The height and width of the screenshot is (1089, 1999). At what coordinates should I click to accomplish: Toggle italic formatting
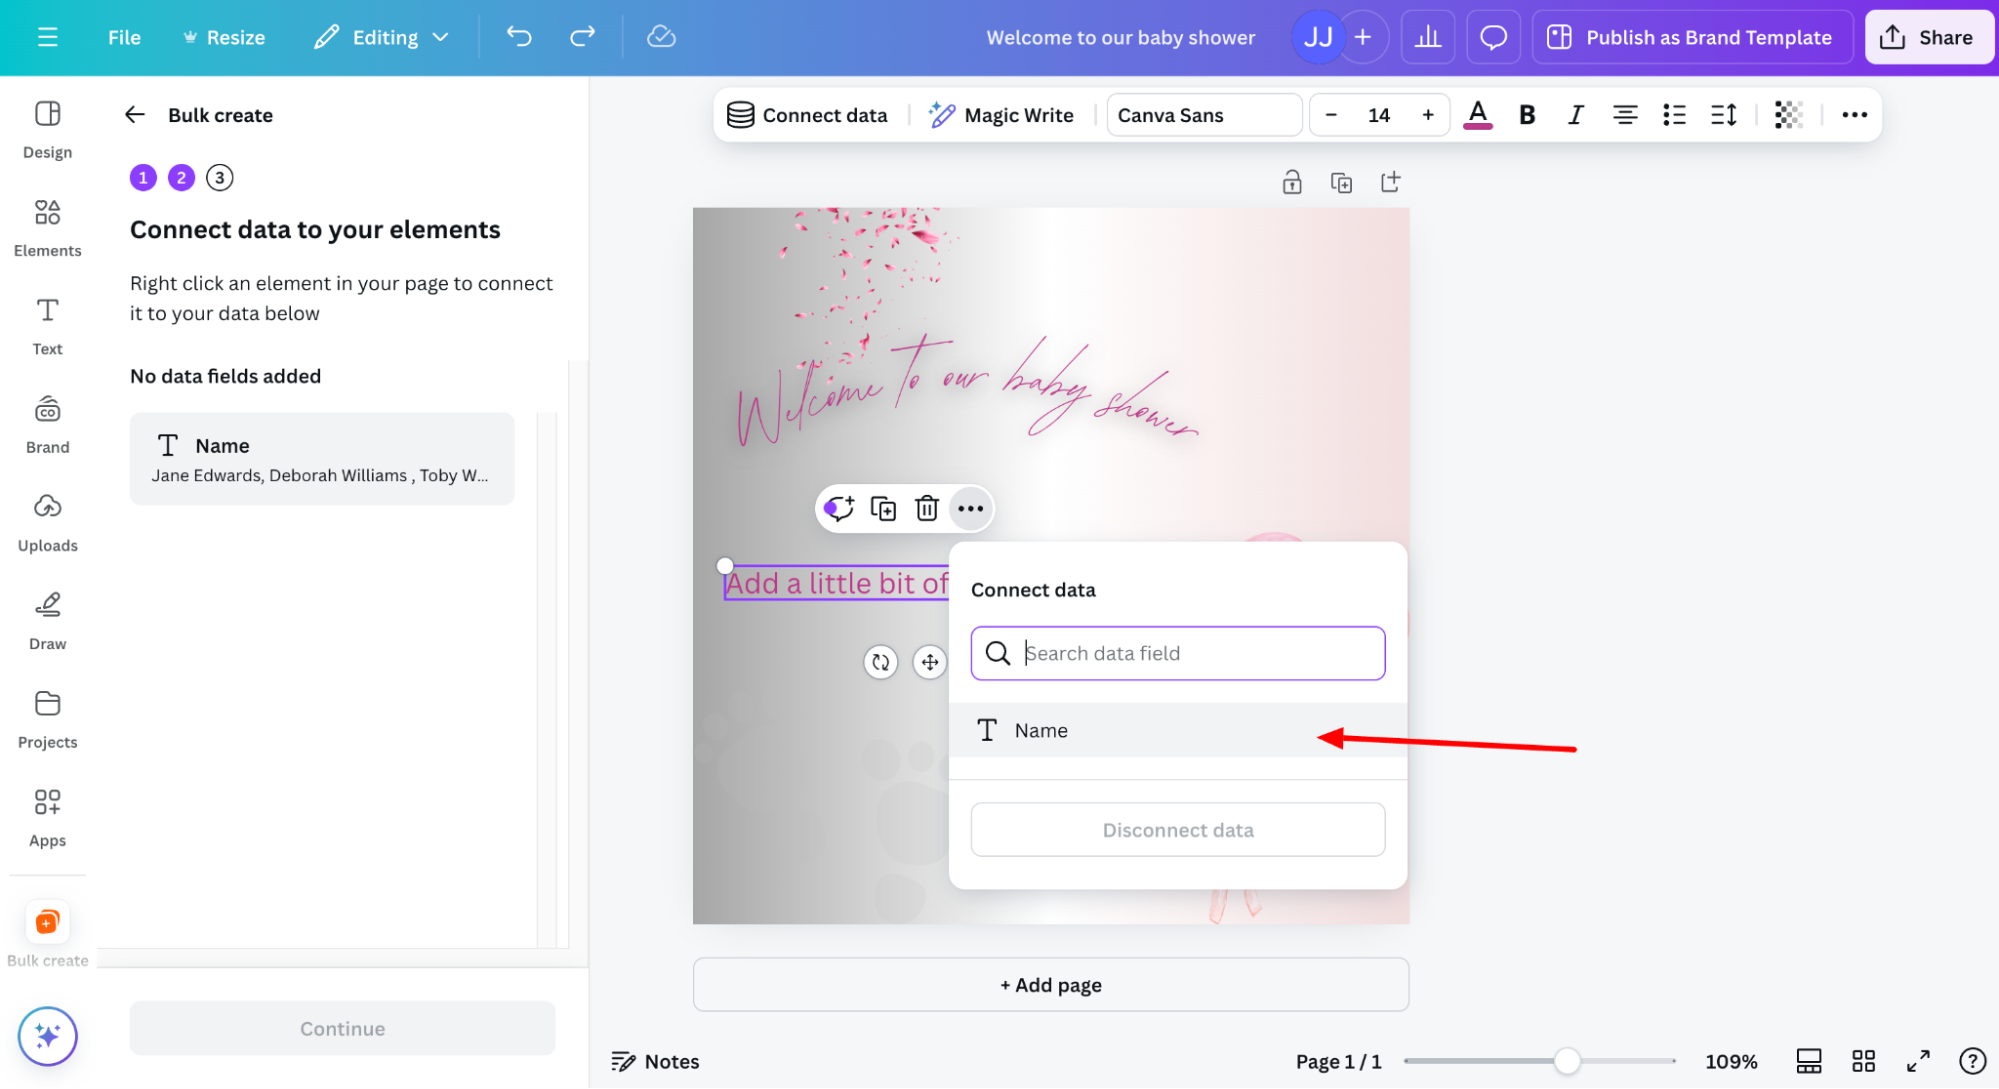1576,115
